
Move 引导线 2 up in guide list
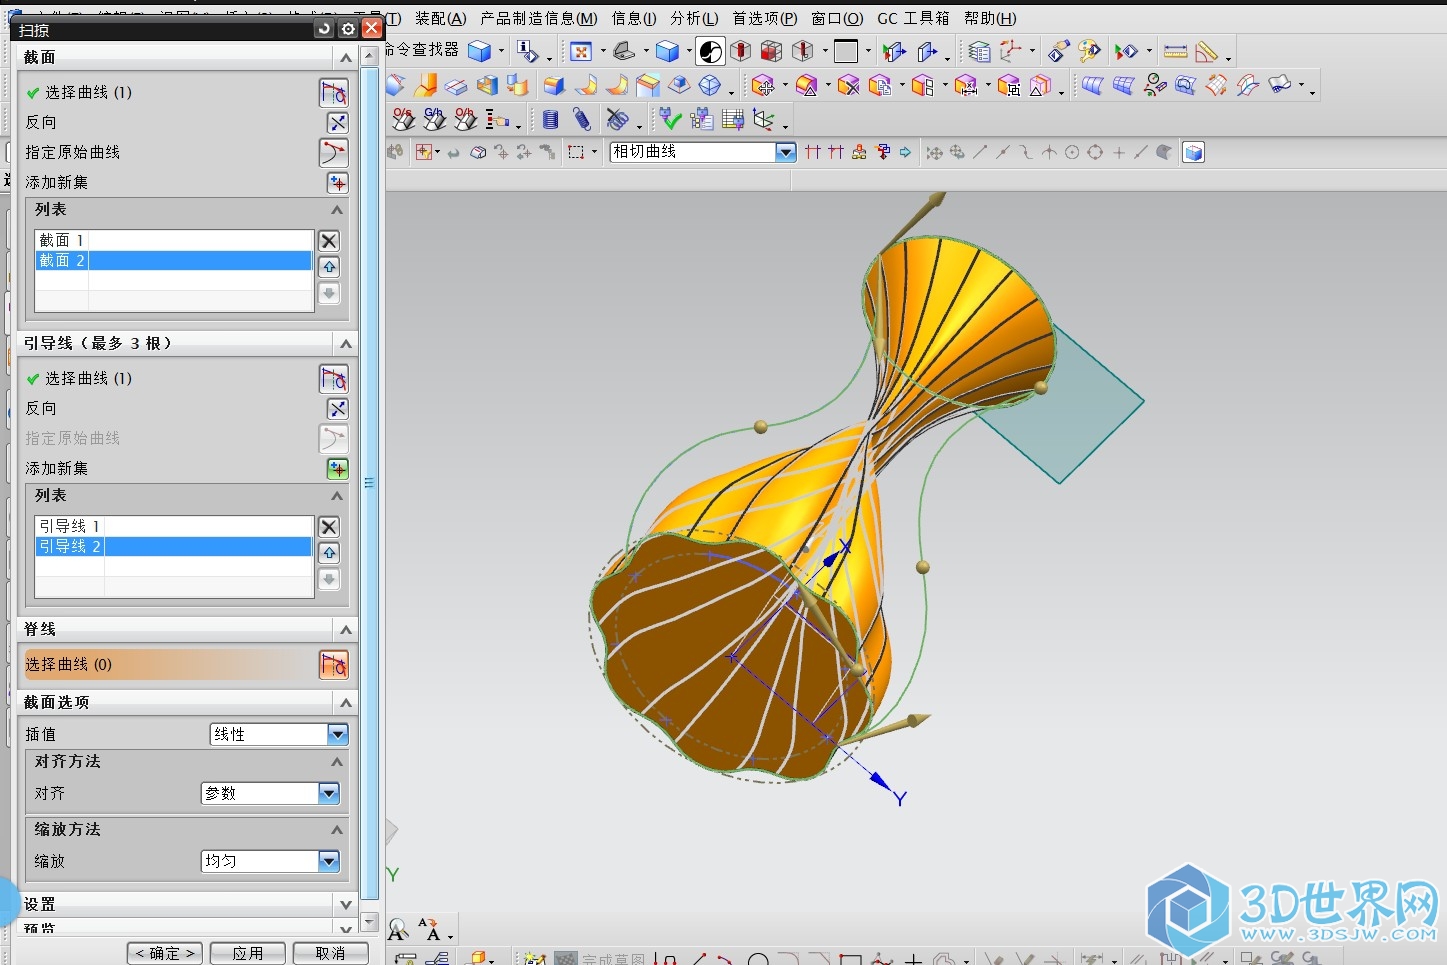coord(329,553)
